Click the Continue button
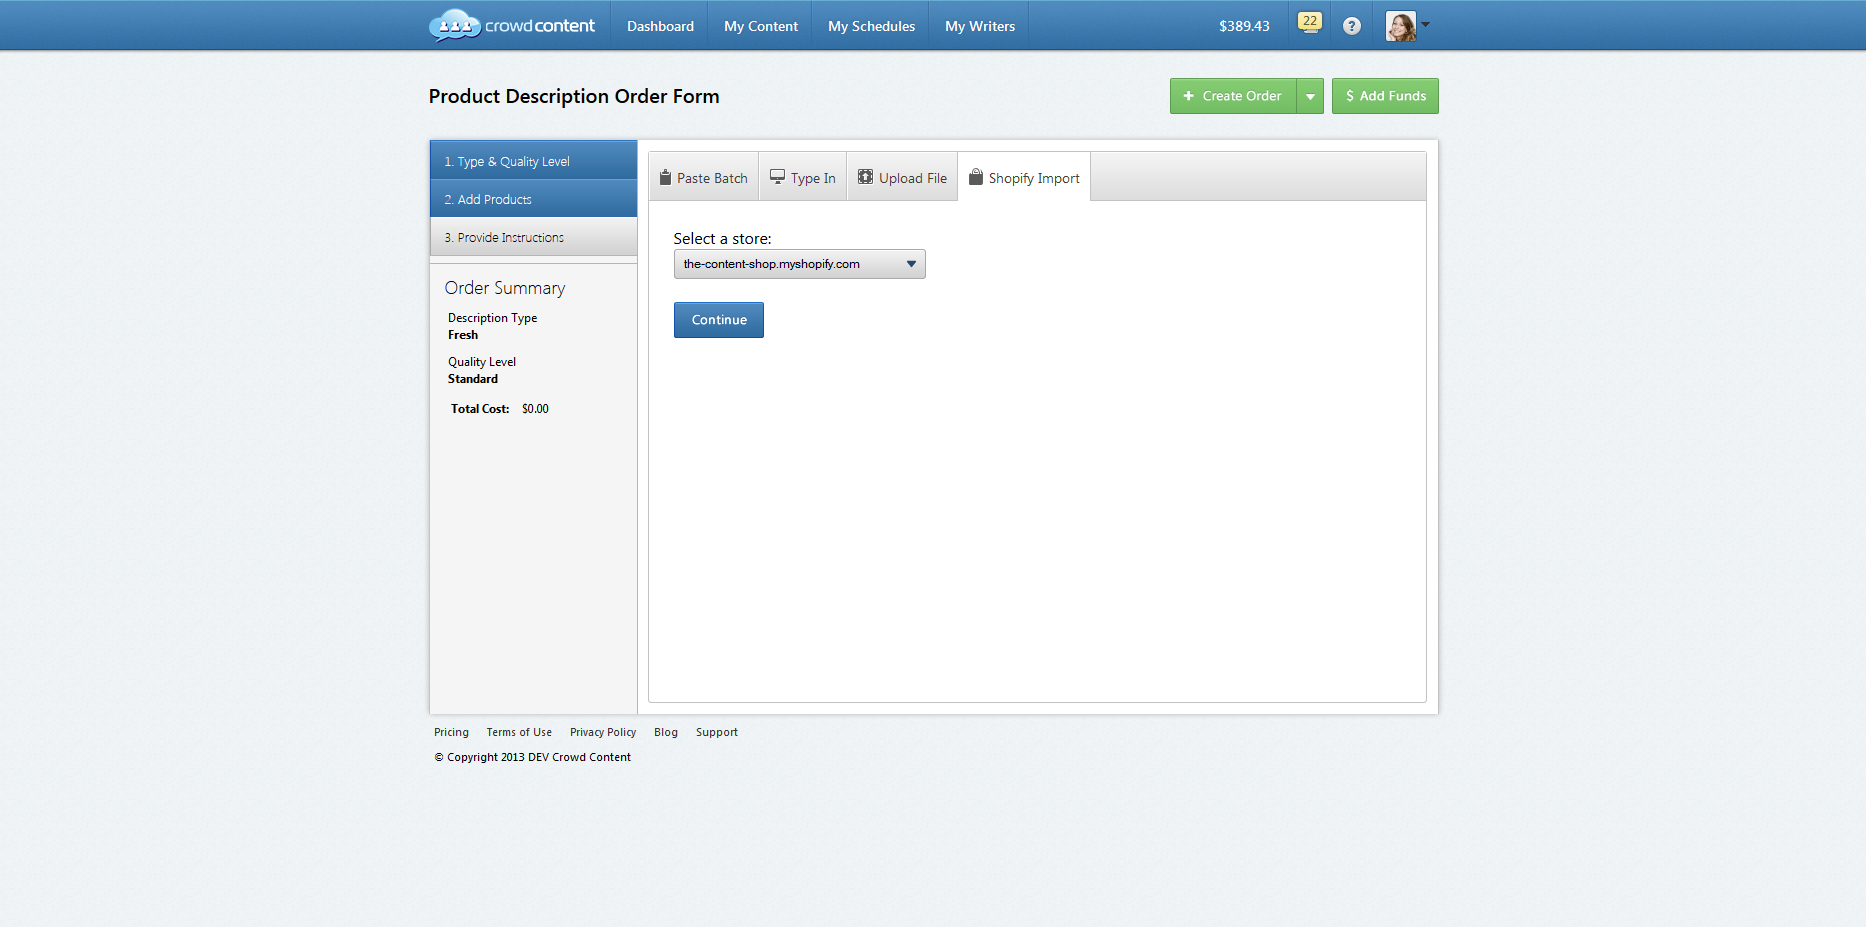1866x927 pixels. (x=718, y=319)
